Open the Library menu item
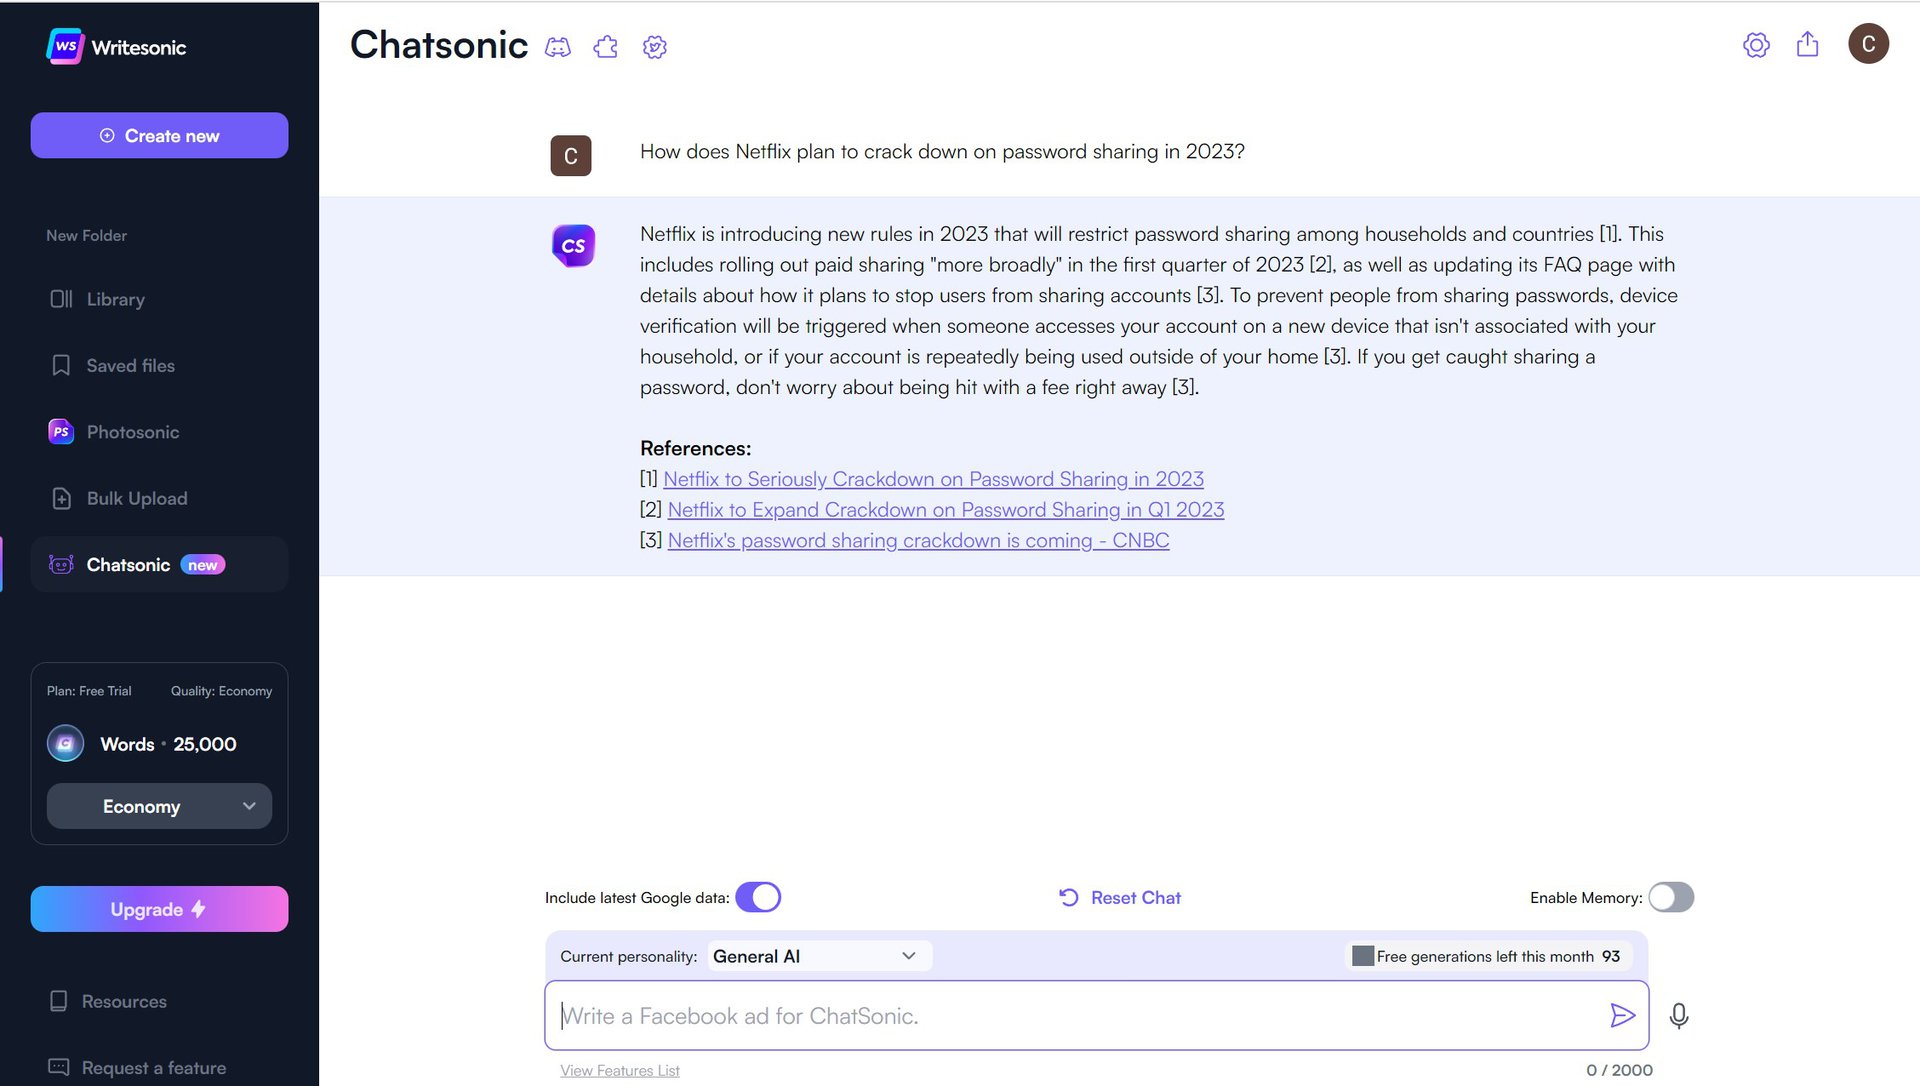Screen dimensions: 1920x1086 click(116, 298)
